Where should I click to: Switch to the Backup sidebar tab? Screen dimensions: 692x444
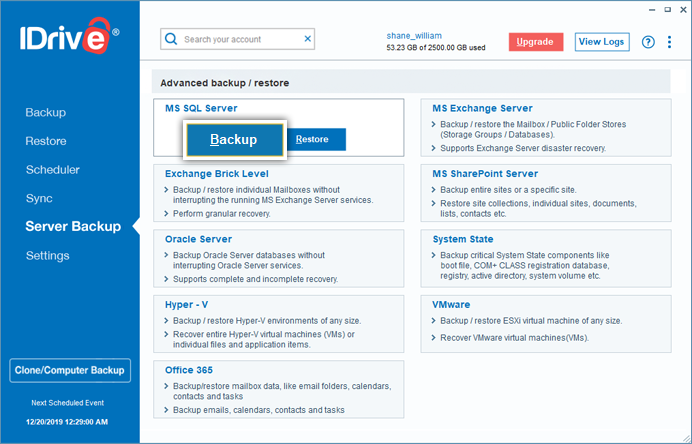45,113
